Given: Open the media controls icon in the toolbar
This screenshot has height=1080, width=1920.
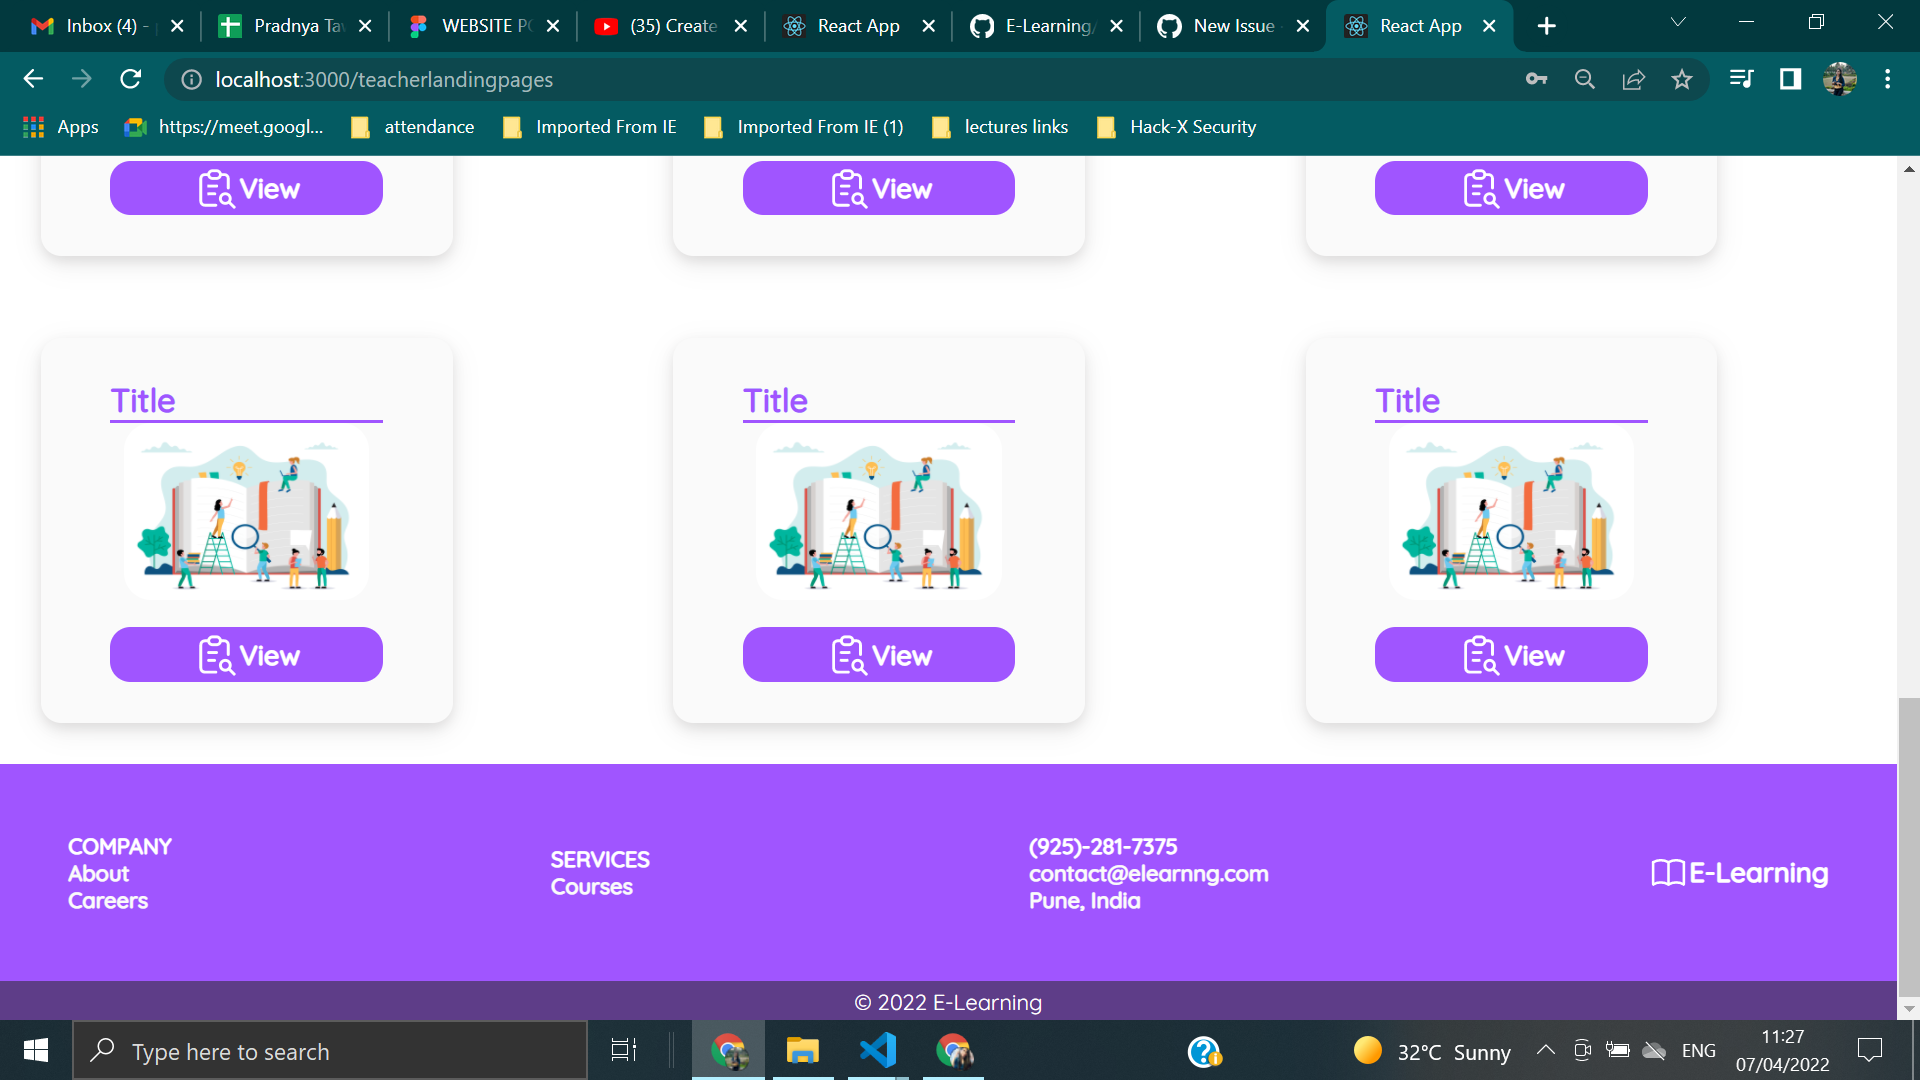Looking at the screenshot, I should tap(1741, 79).
